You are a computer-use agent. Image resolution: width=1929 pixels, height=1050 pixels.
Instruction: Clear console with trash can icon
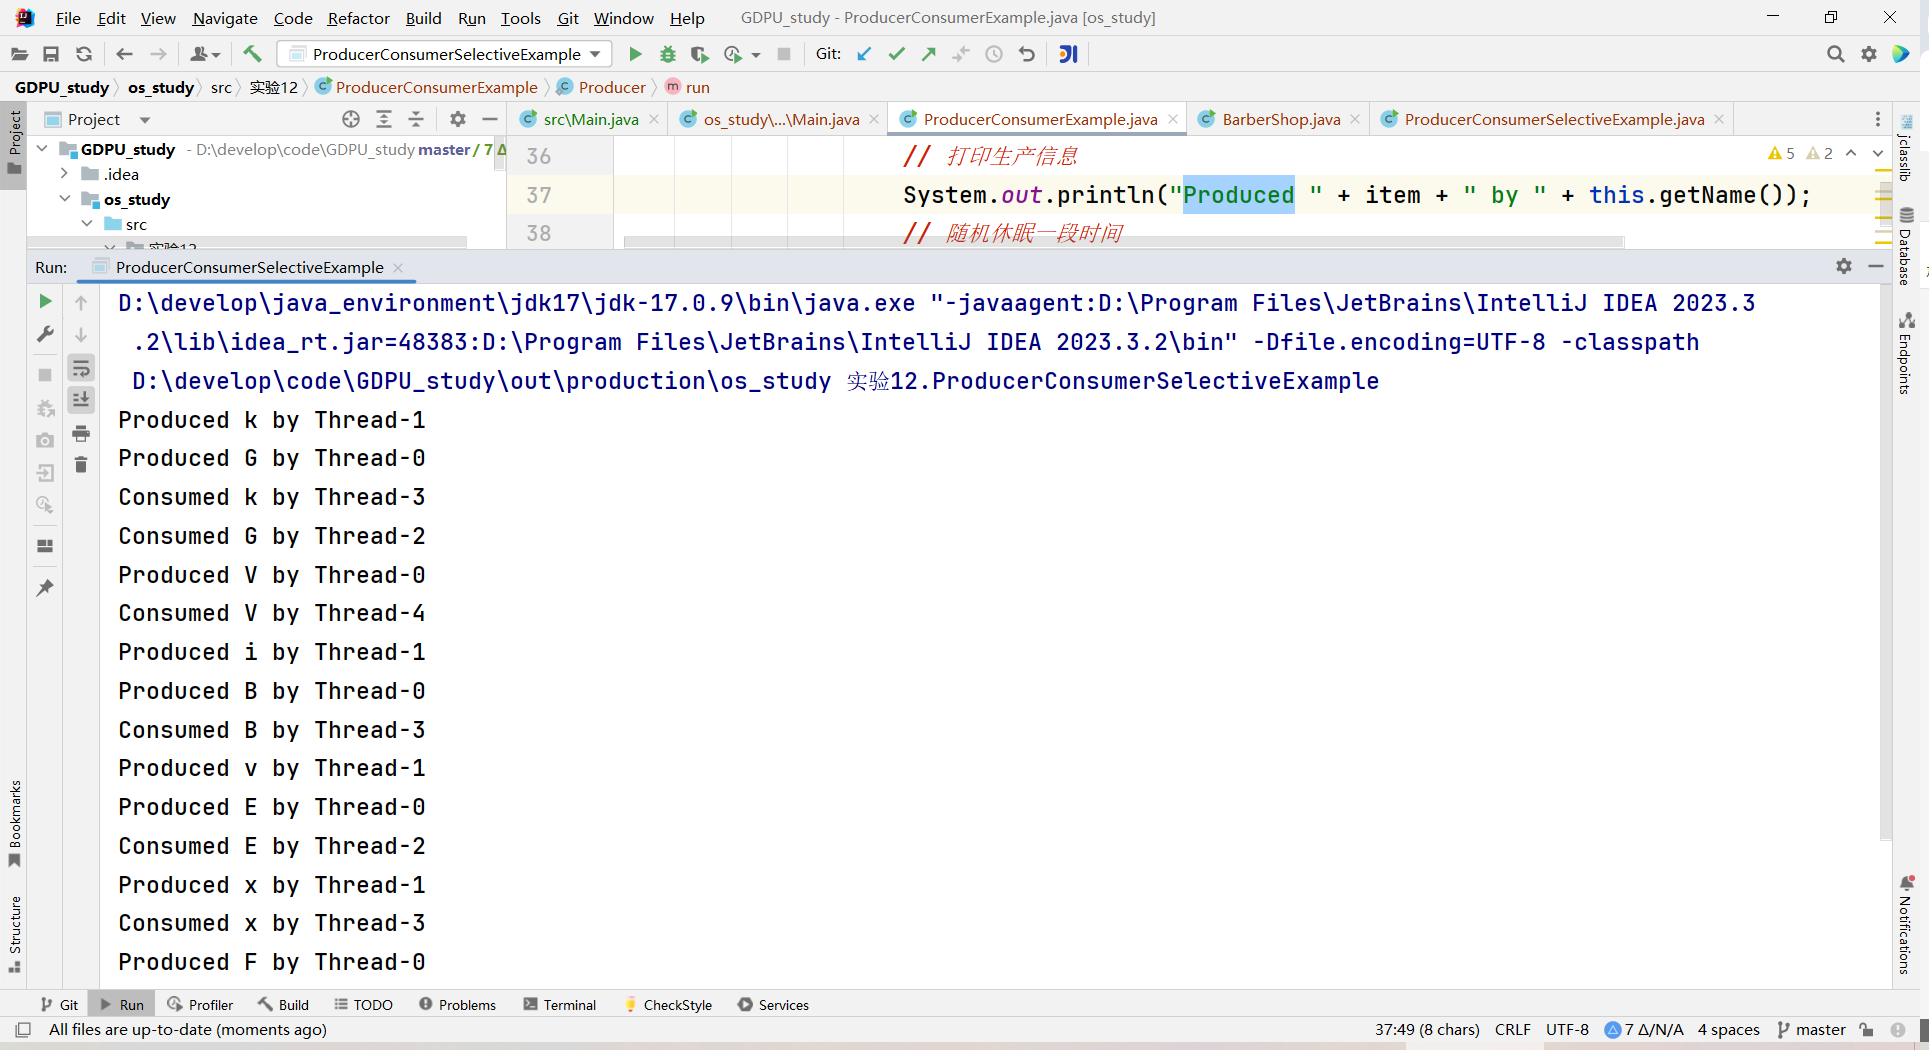[81, 465]
